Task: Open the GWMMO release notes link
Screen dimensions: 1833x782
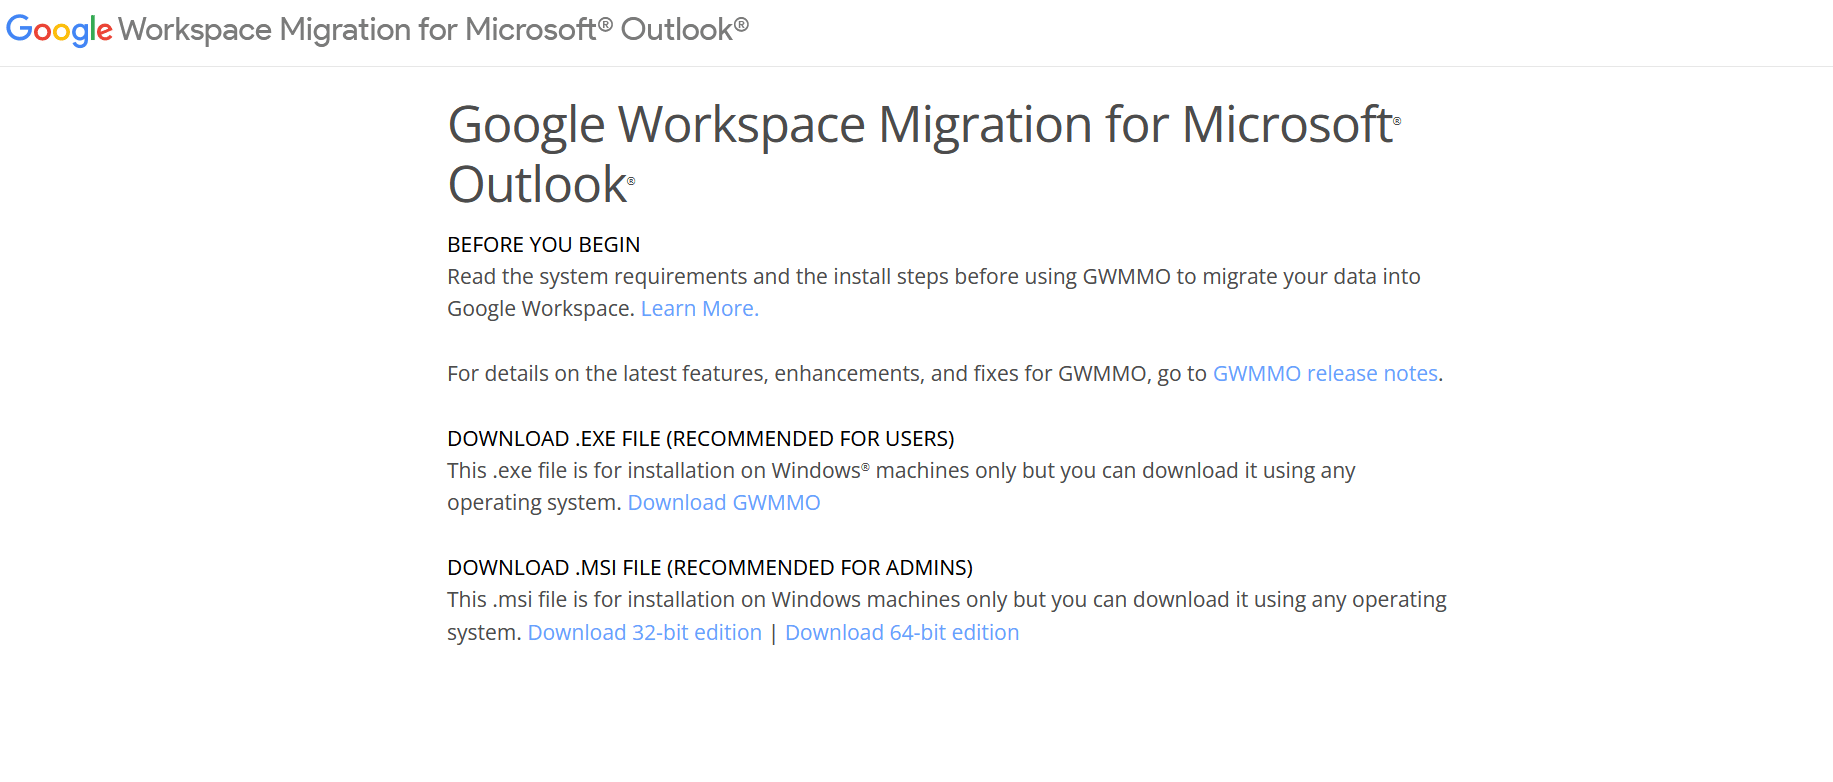Action: click(1325, 374)
